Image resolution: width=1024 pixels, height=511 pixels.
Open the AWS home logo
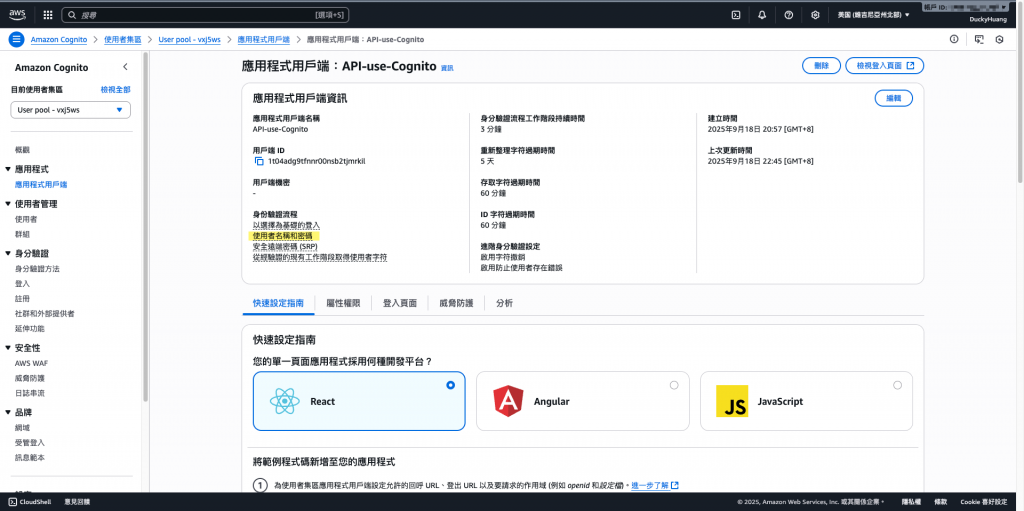16,14
